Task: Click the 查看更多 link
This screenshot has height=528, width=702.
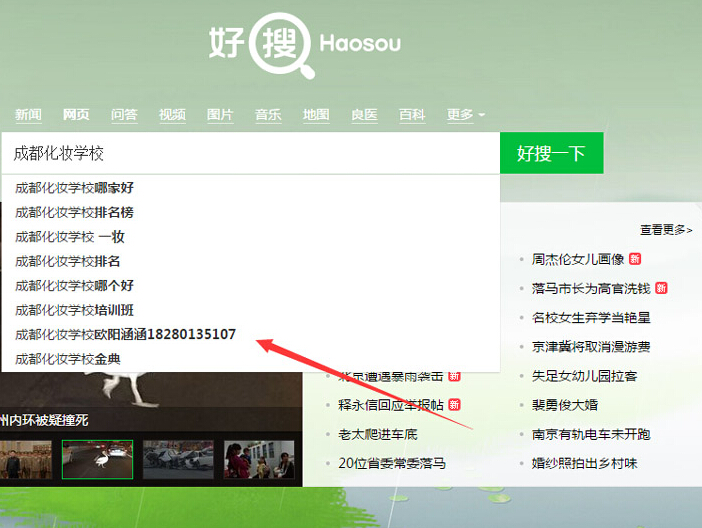Action: [x=666, y=230]
